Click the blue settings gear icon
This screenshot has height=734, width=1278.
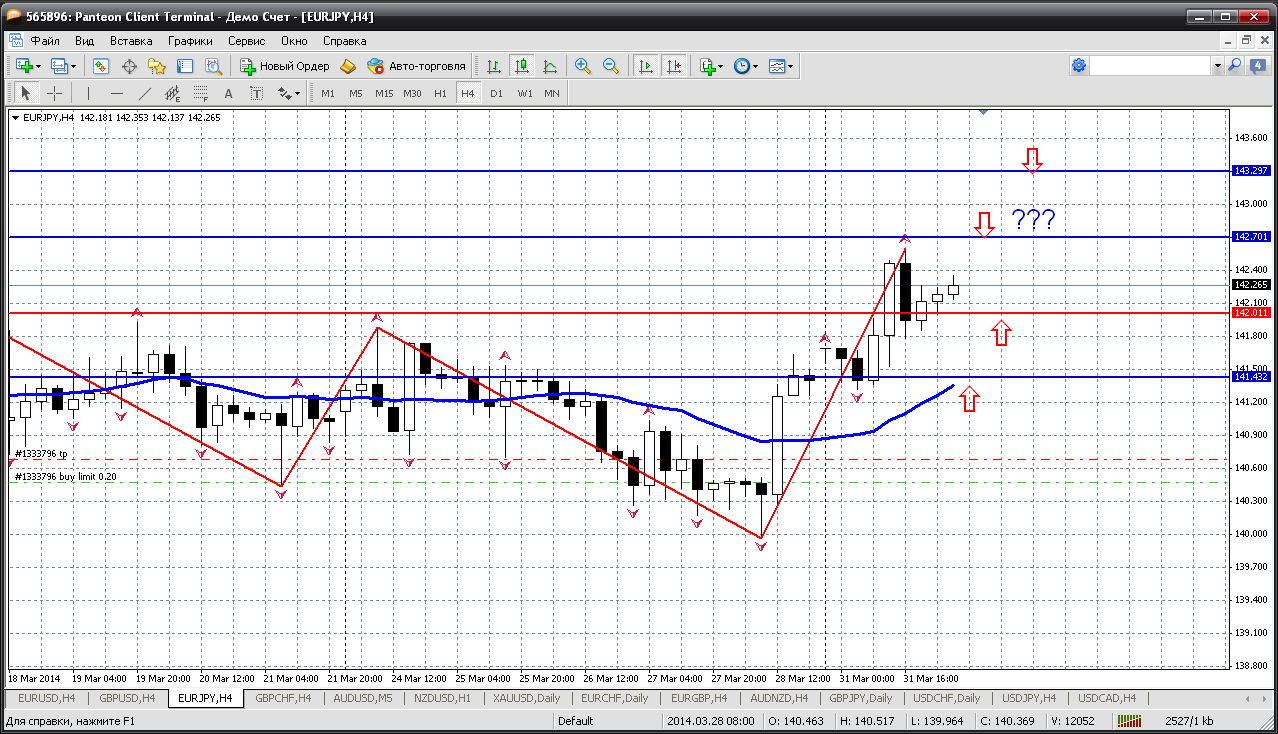pyautogui.click(x=1079, y=65)
